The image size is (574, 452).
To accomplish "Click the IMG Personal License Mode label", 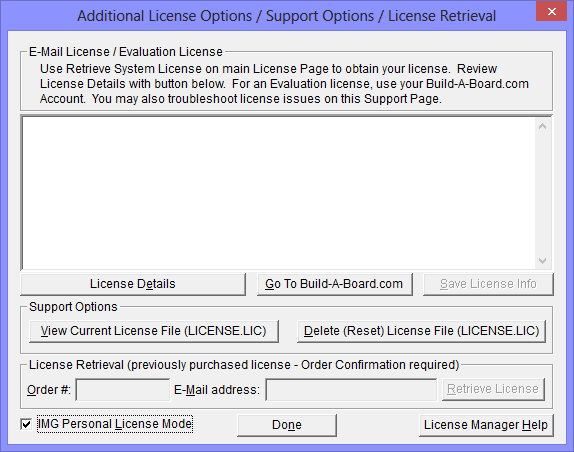I will coord(115,424).
